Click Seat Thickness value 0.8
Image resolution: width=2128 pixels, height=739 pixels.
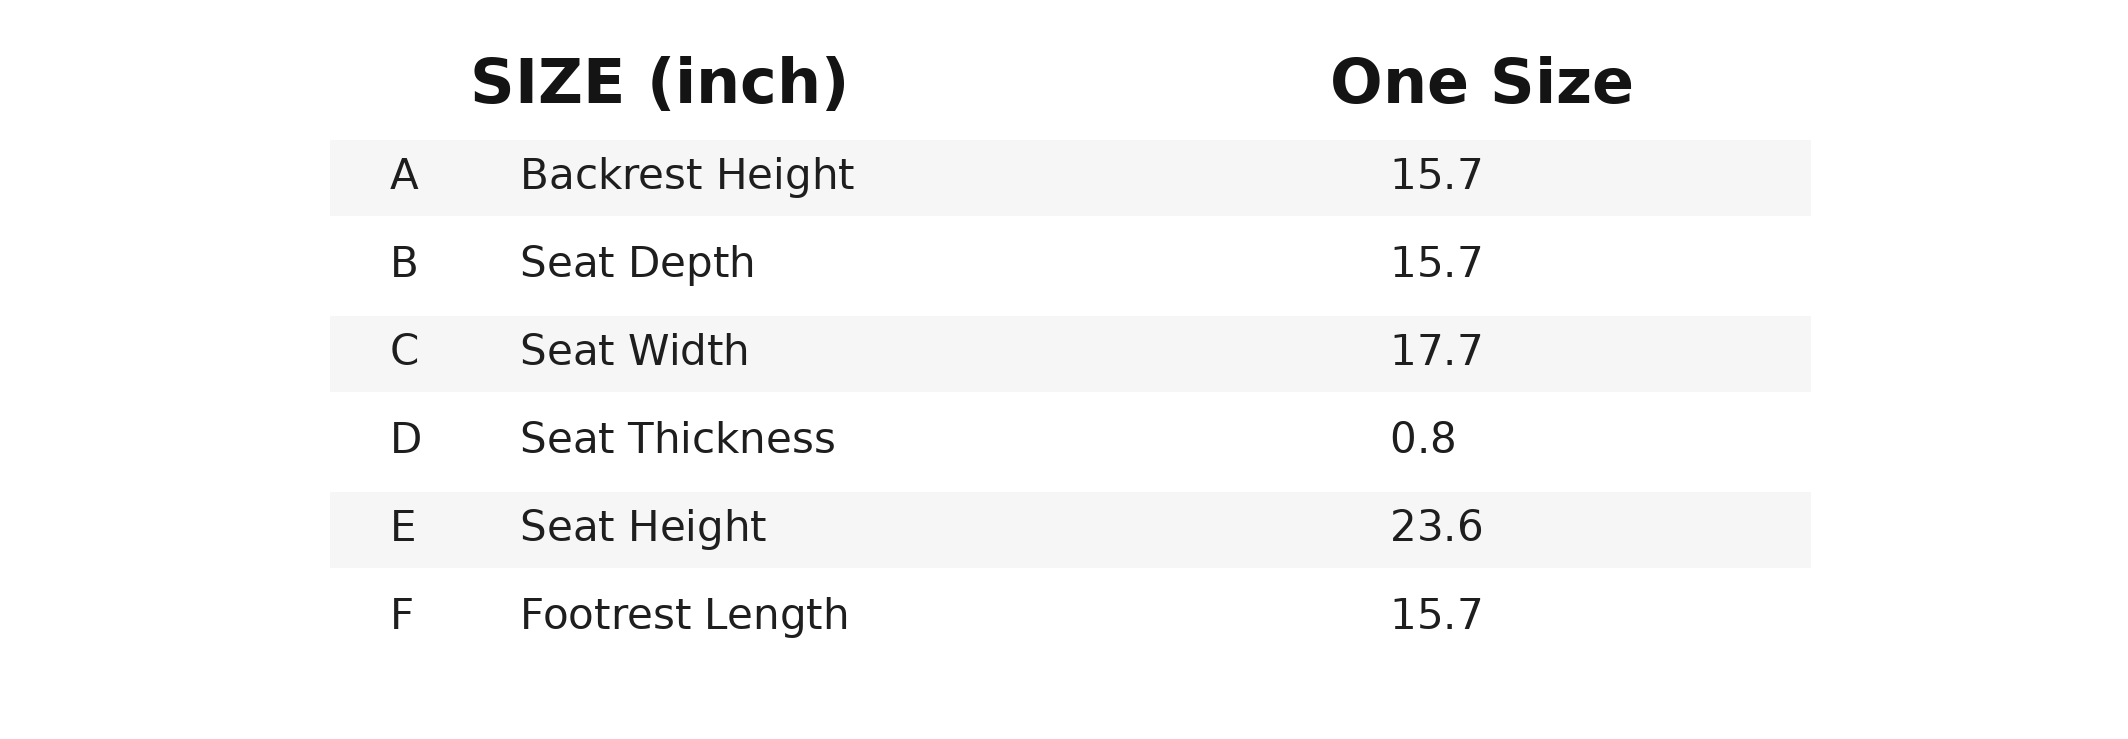tap(1423, 440)
